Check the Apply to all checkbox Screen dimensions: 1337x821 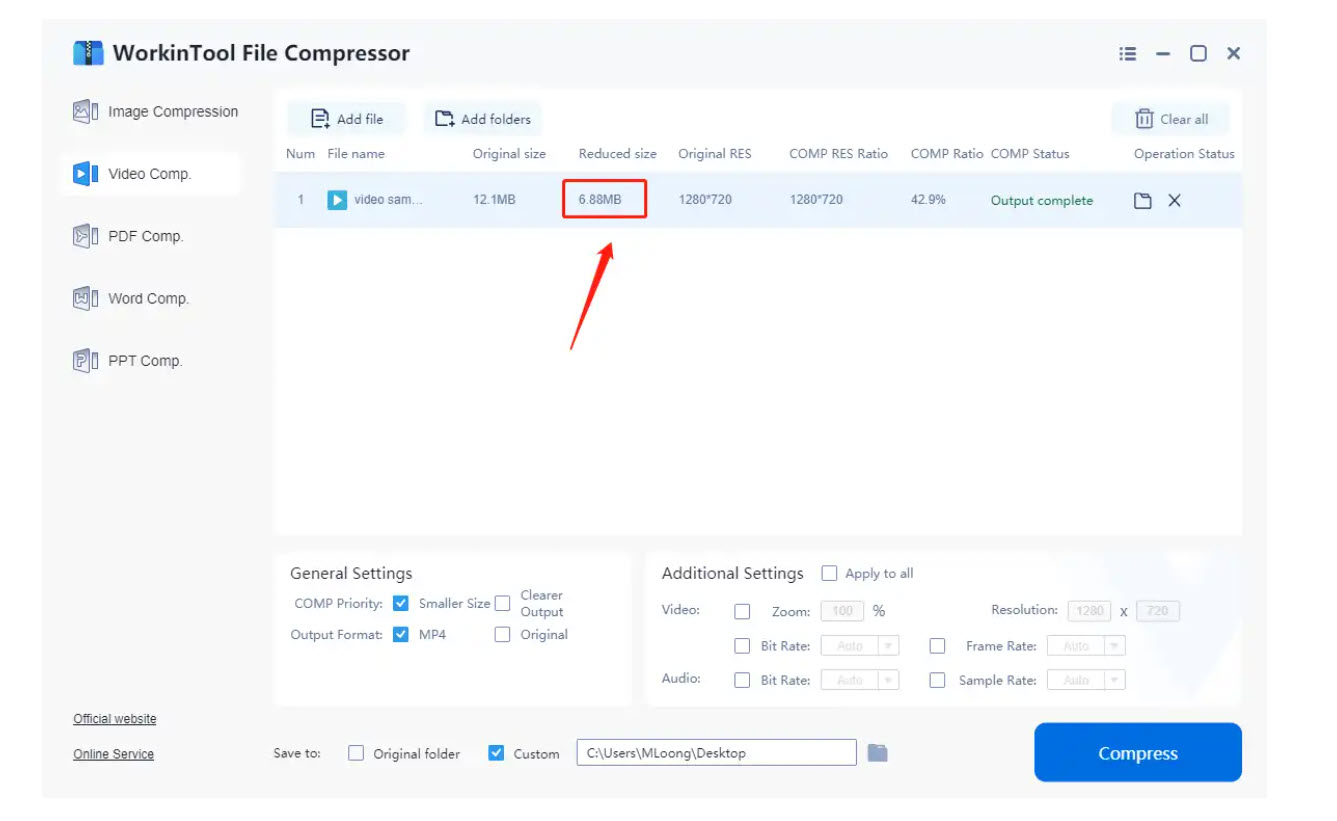click(x=829, y=573)
